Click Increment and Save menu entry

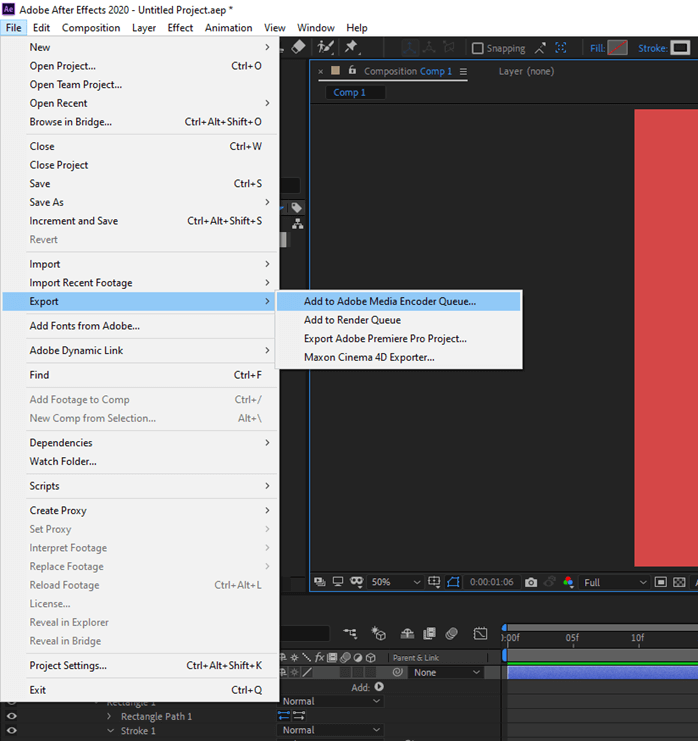click(x=140, y=221)
